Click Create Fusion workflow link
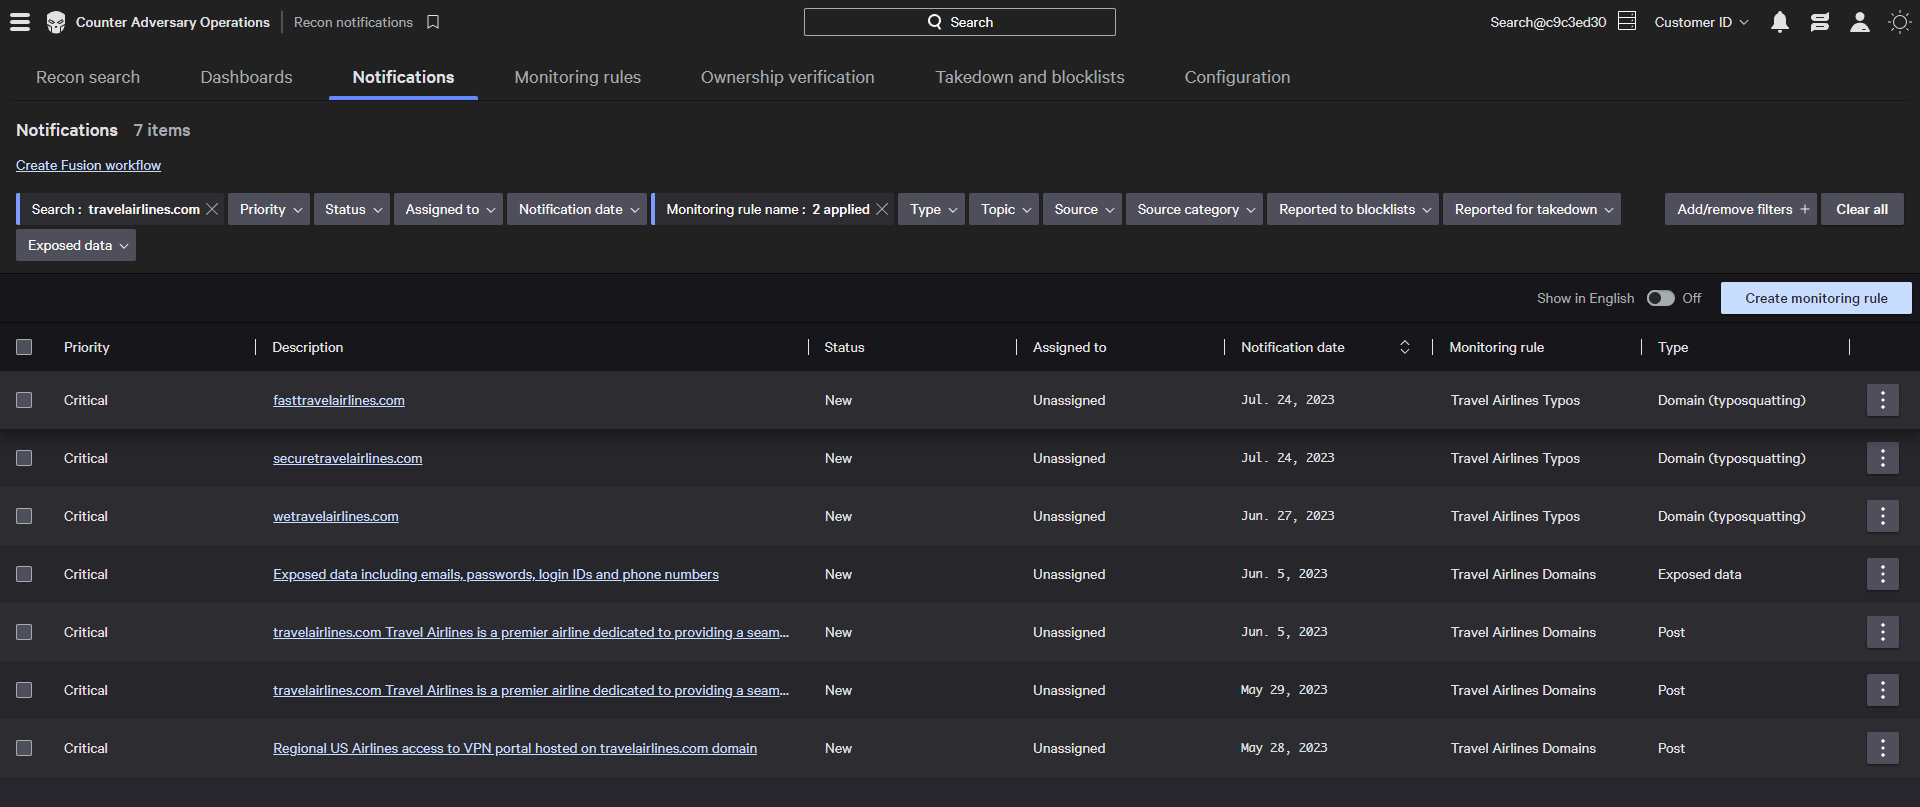 pos(88,165)
